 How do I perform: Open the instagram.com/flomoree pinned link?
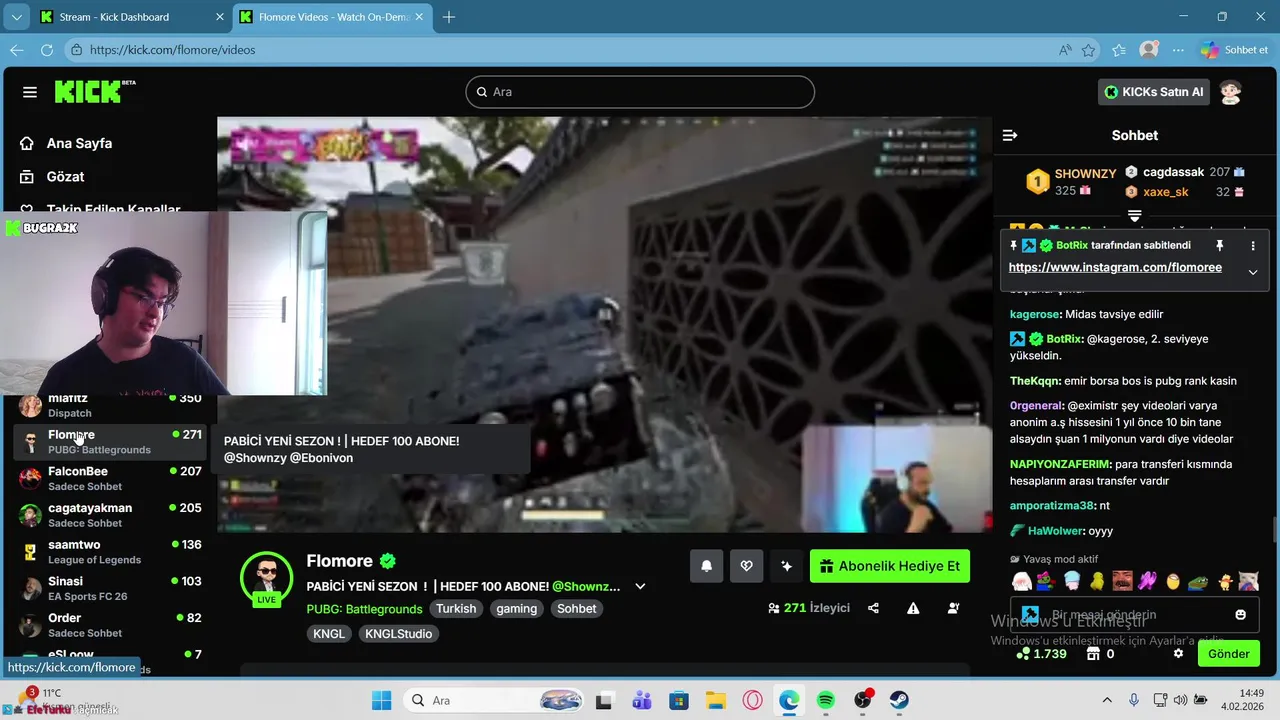click(1115, 267)
